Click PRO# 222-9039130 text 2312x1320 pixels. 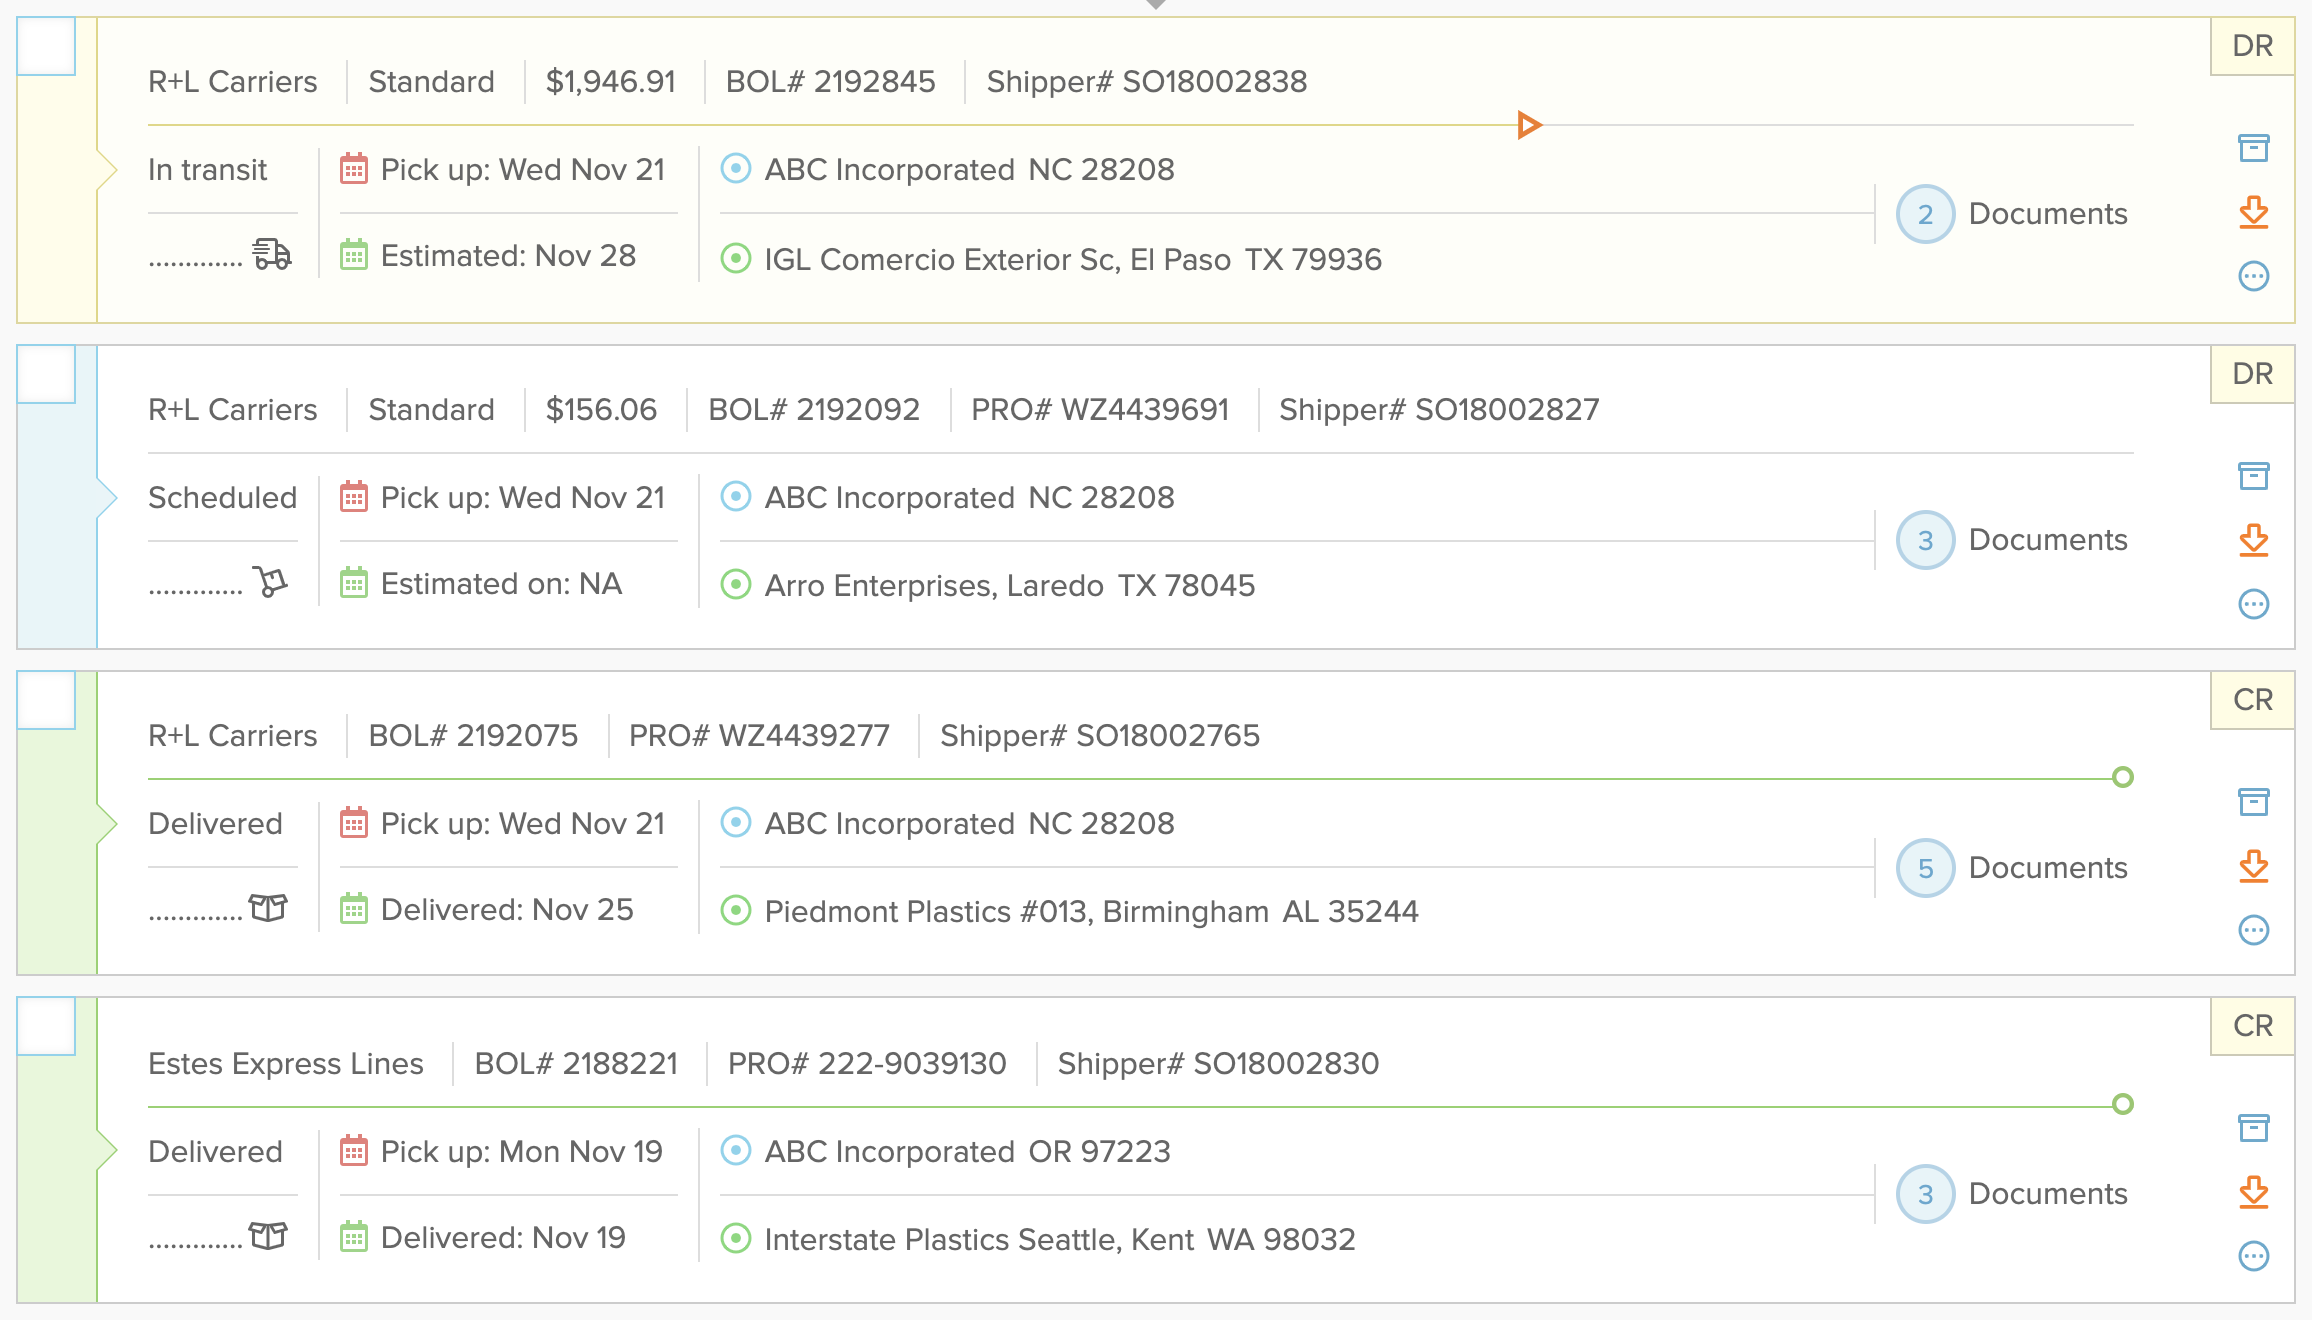[x=867, y=1064]
